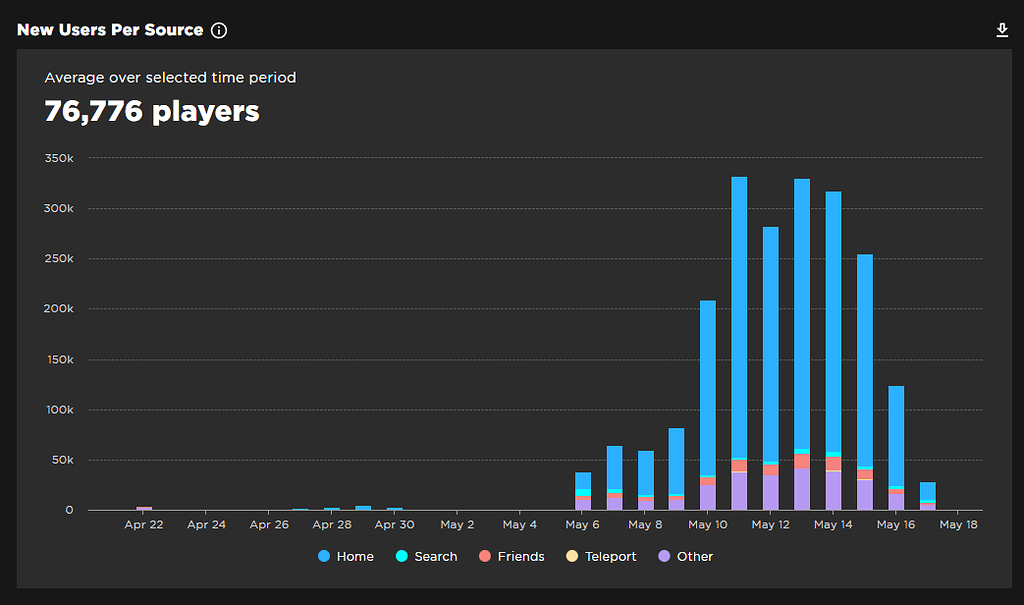Click the May 10 axis label
The width and height of the screenshot is (1024, 605).
coord(708,524)
